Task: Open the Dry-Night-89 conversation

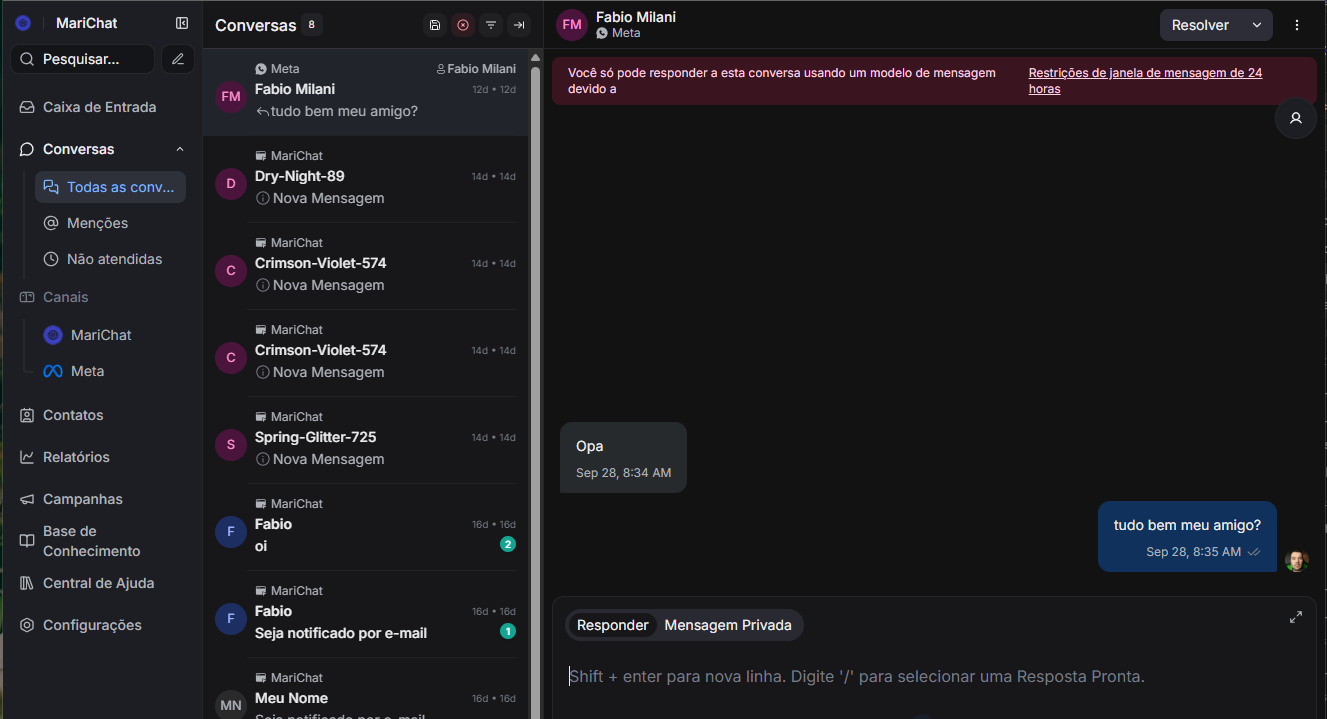Action: pos(366,179)
